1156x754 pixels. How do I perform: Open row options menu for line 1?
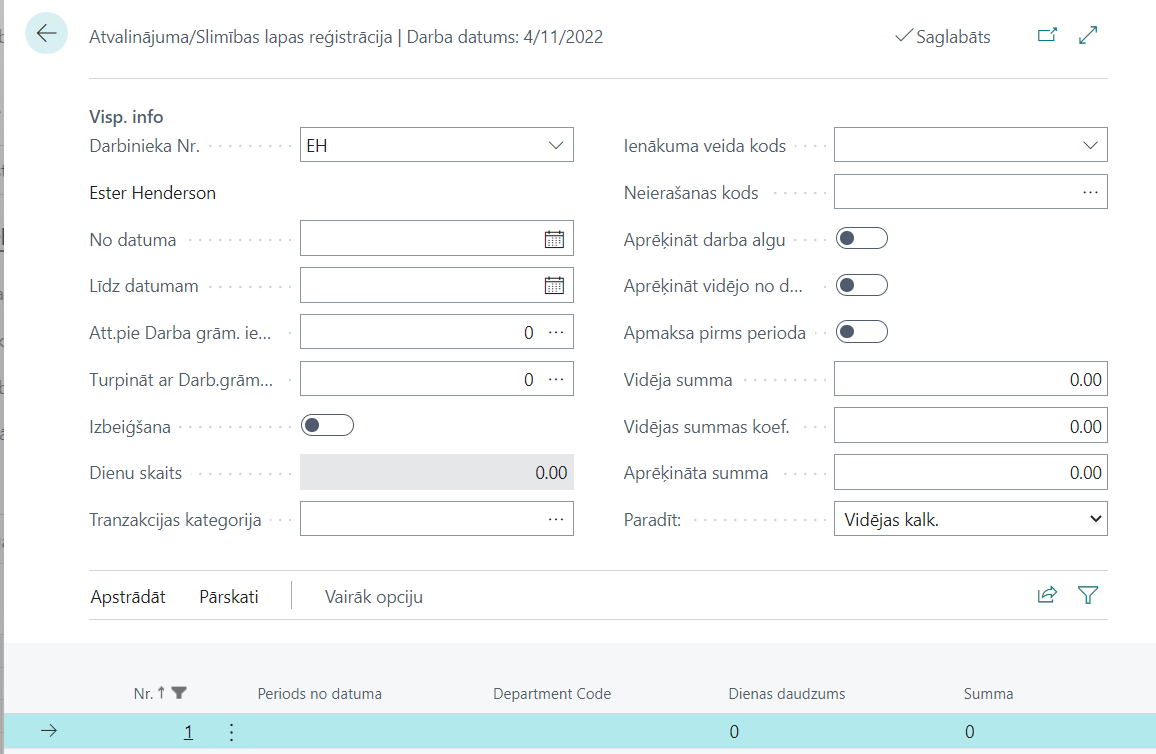tap(232, 732)
